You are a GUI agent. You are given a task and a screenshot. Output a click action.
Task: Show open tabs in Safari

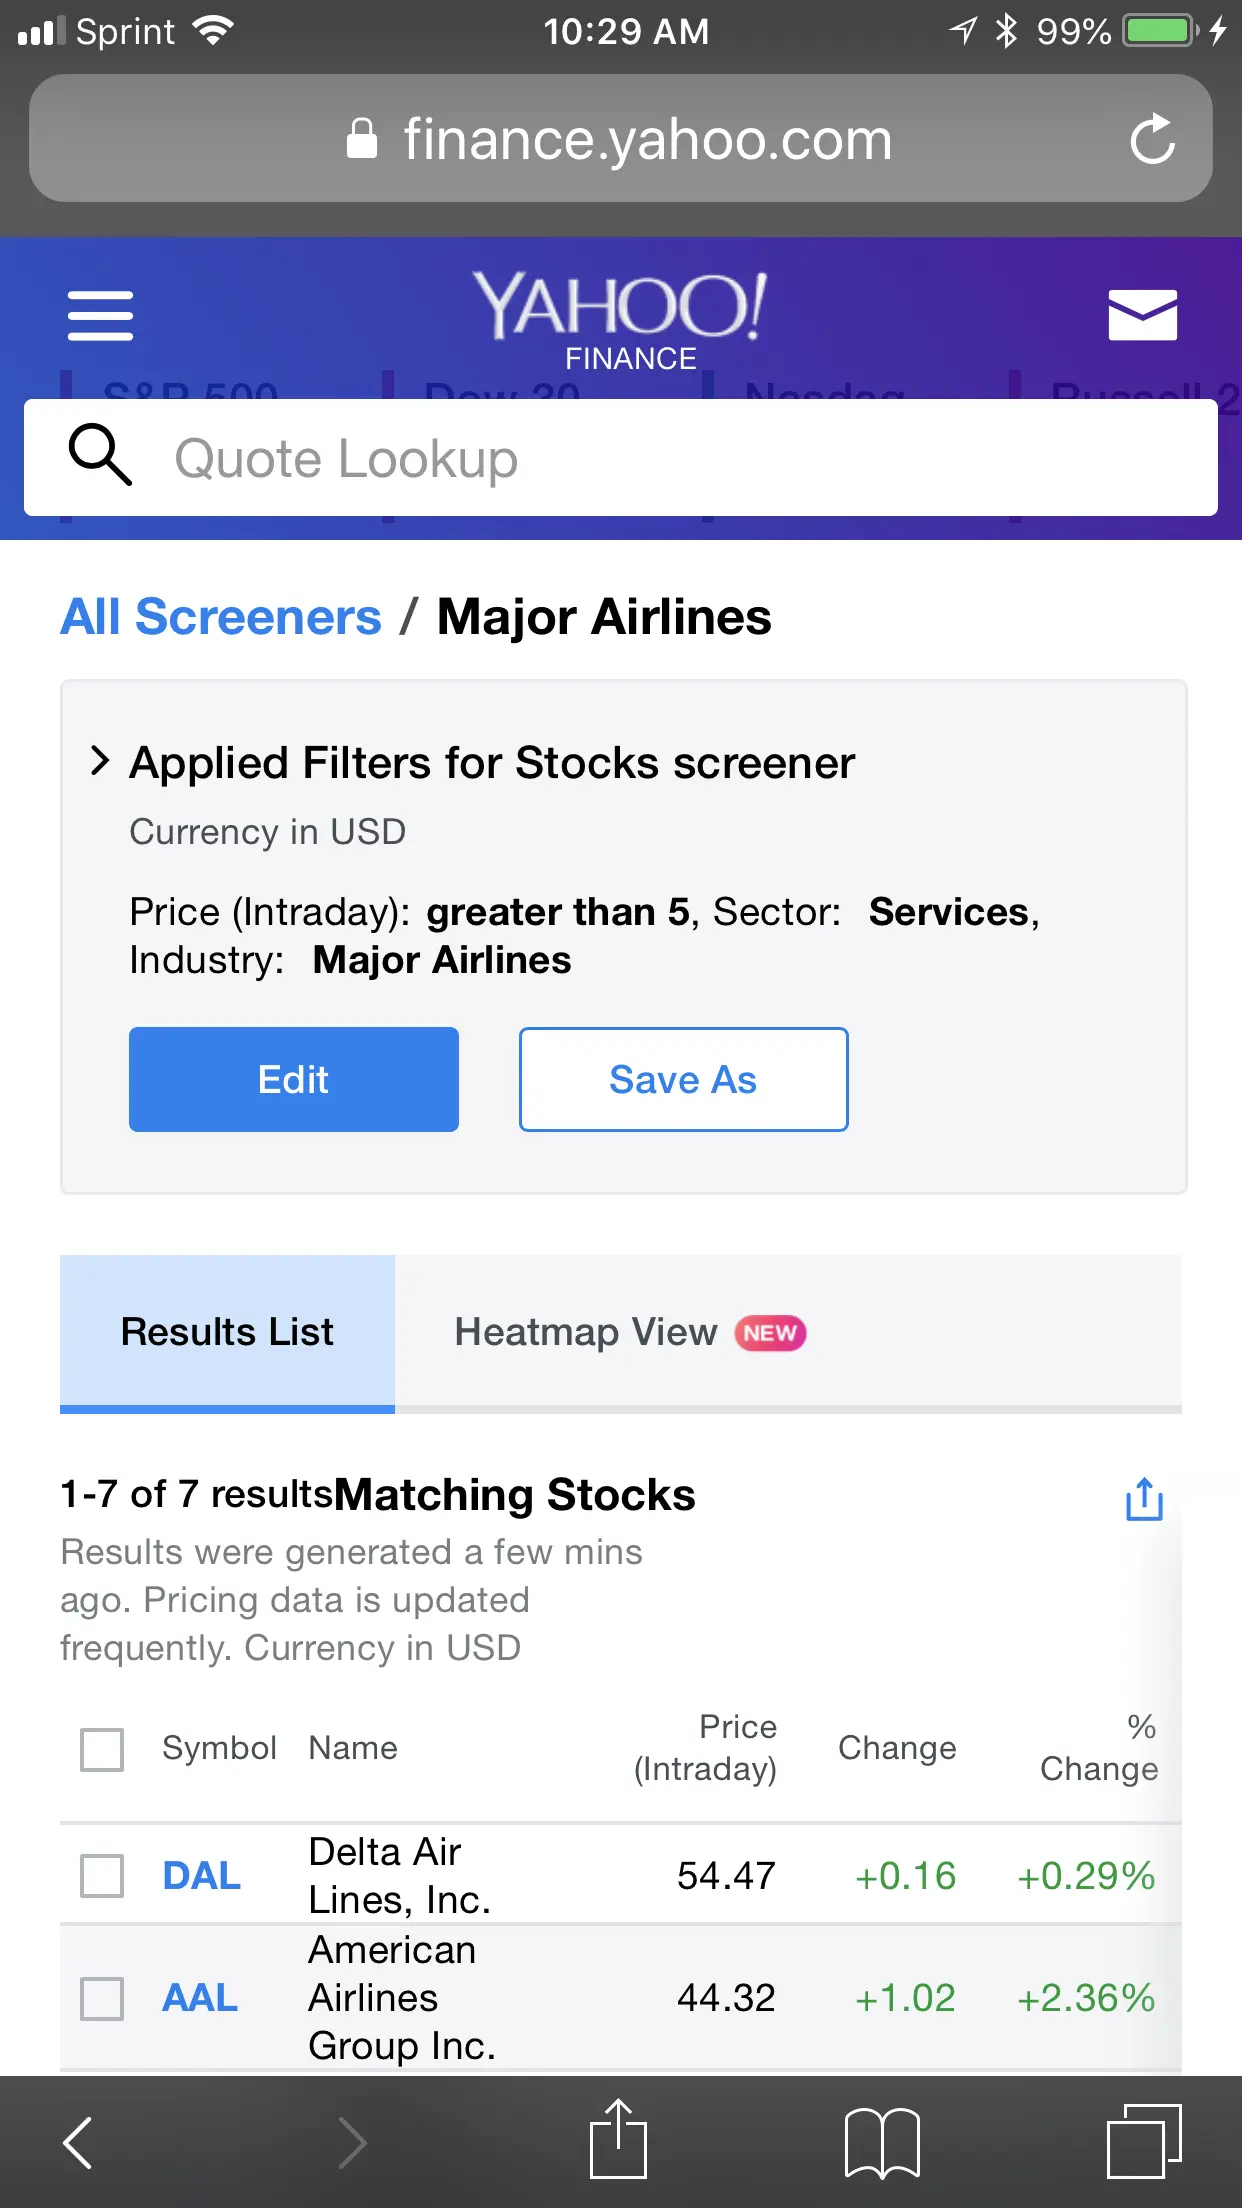pos(1144,2140)
